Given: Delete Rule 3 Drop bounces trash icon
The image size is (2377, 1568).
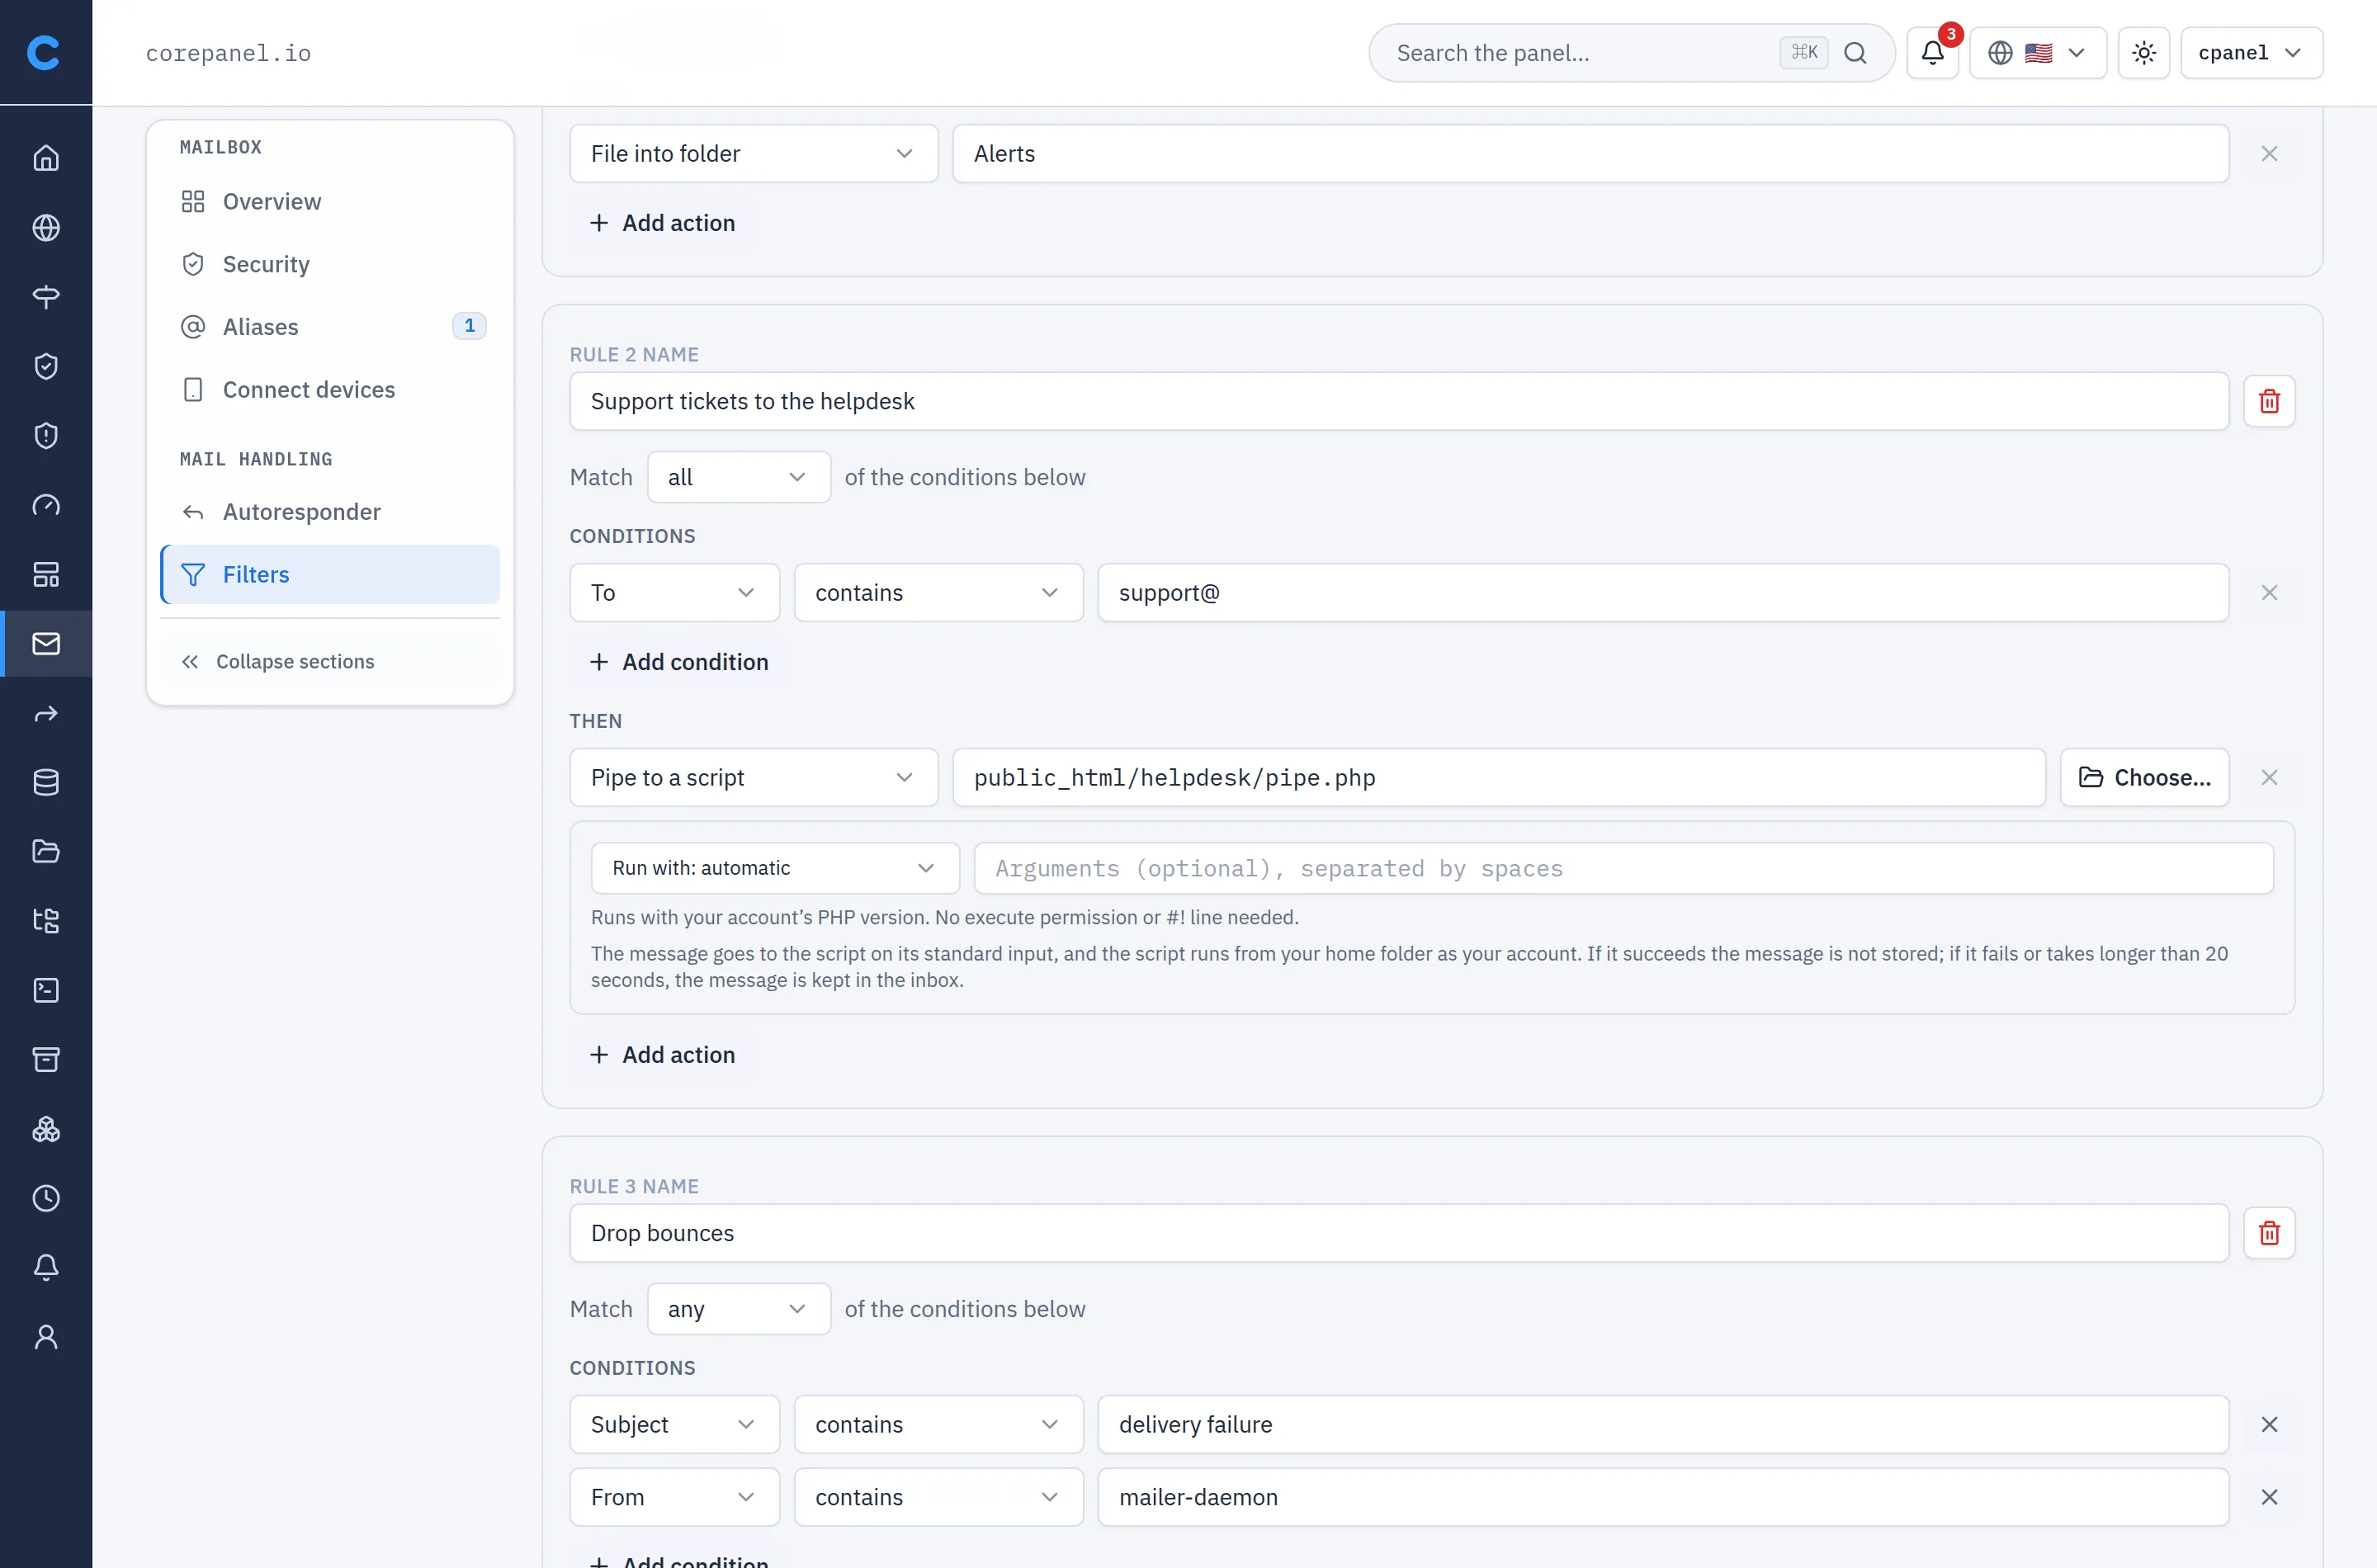Looking at the screenshot, I should click(2269, 1233).
